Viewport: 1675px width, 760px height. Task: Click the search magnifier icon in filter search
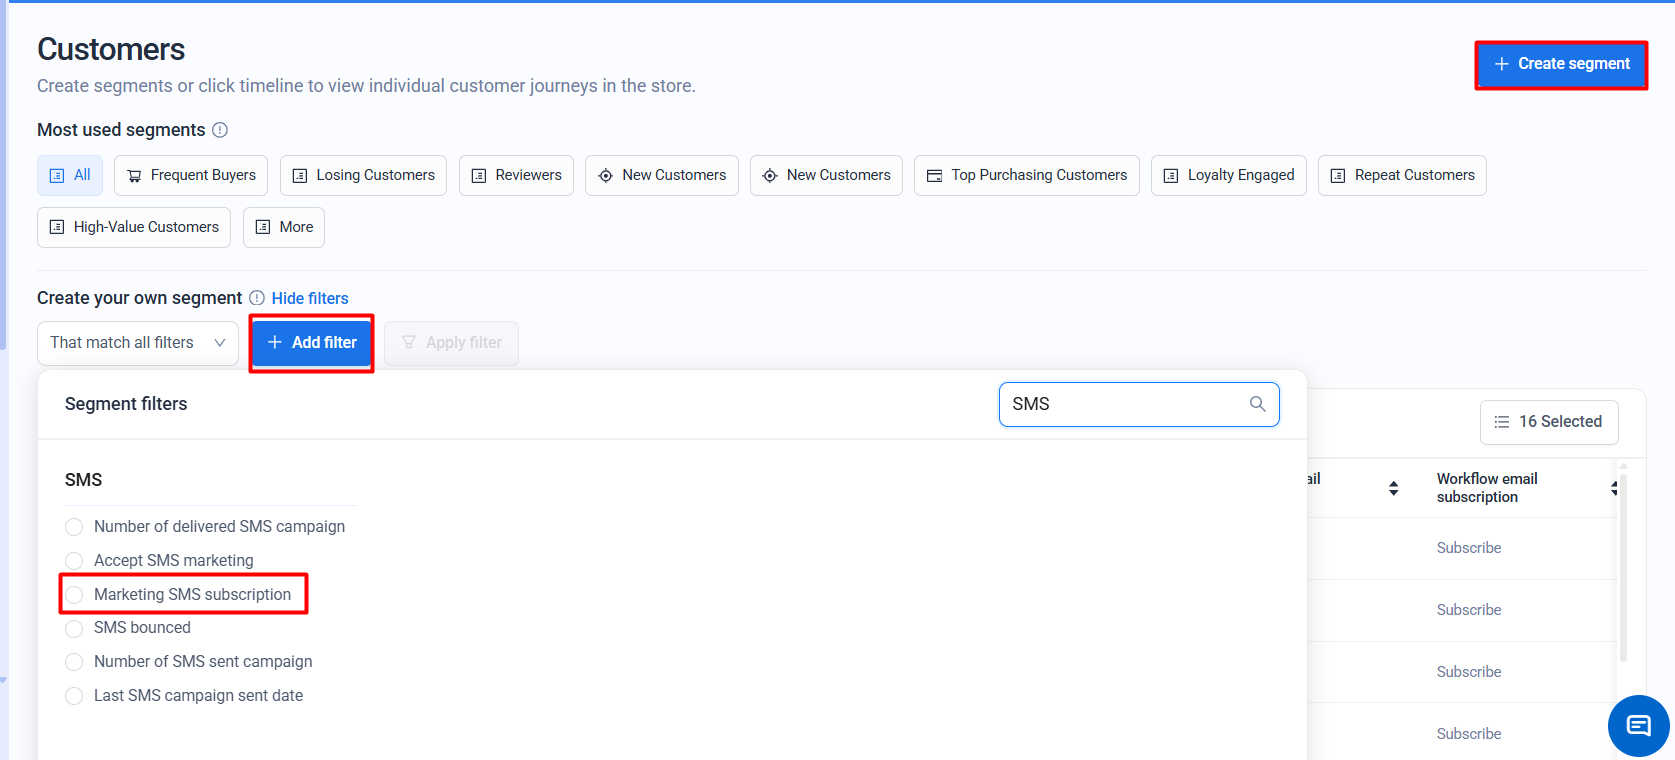1257,404
